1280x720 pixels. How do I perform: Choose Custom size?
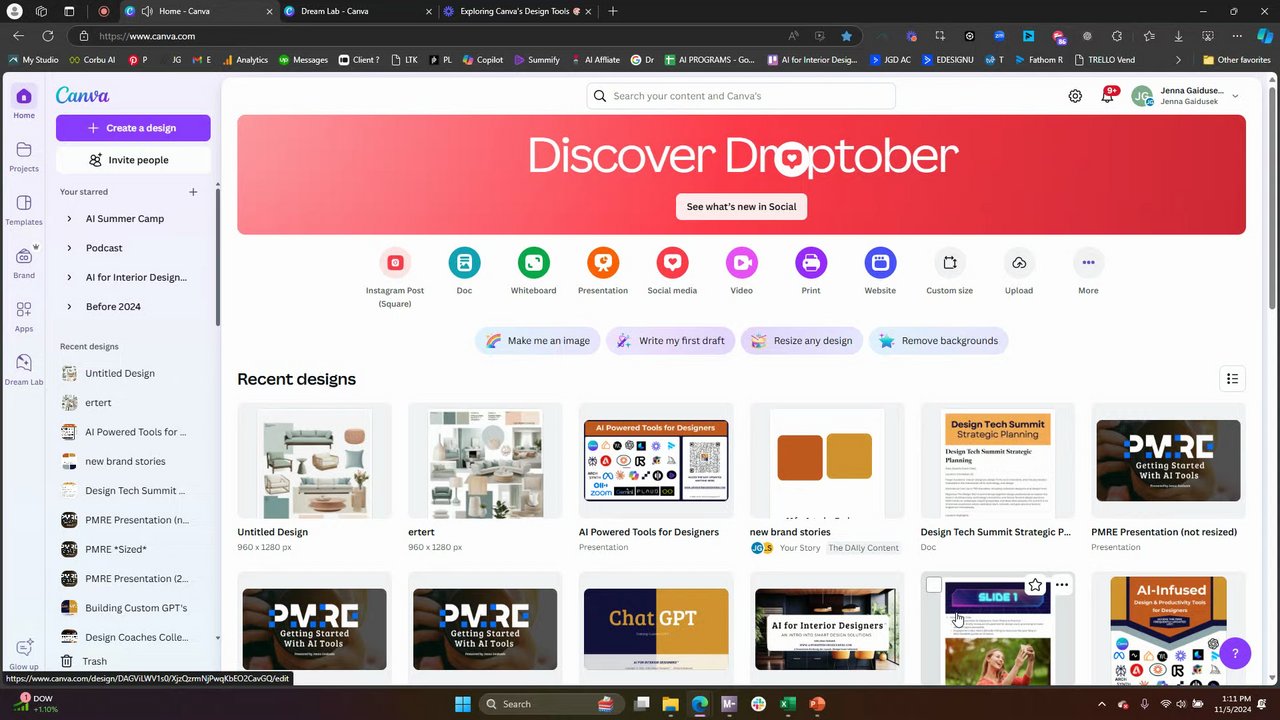950,263
